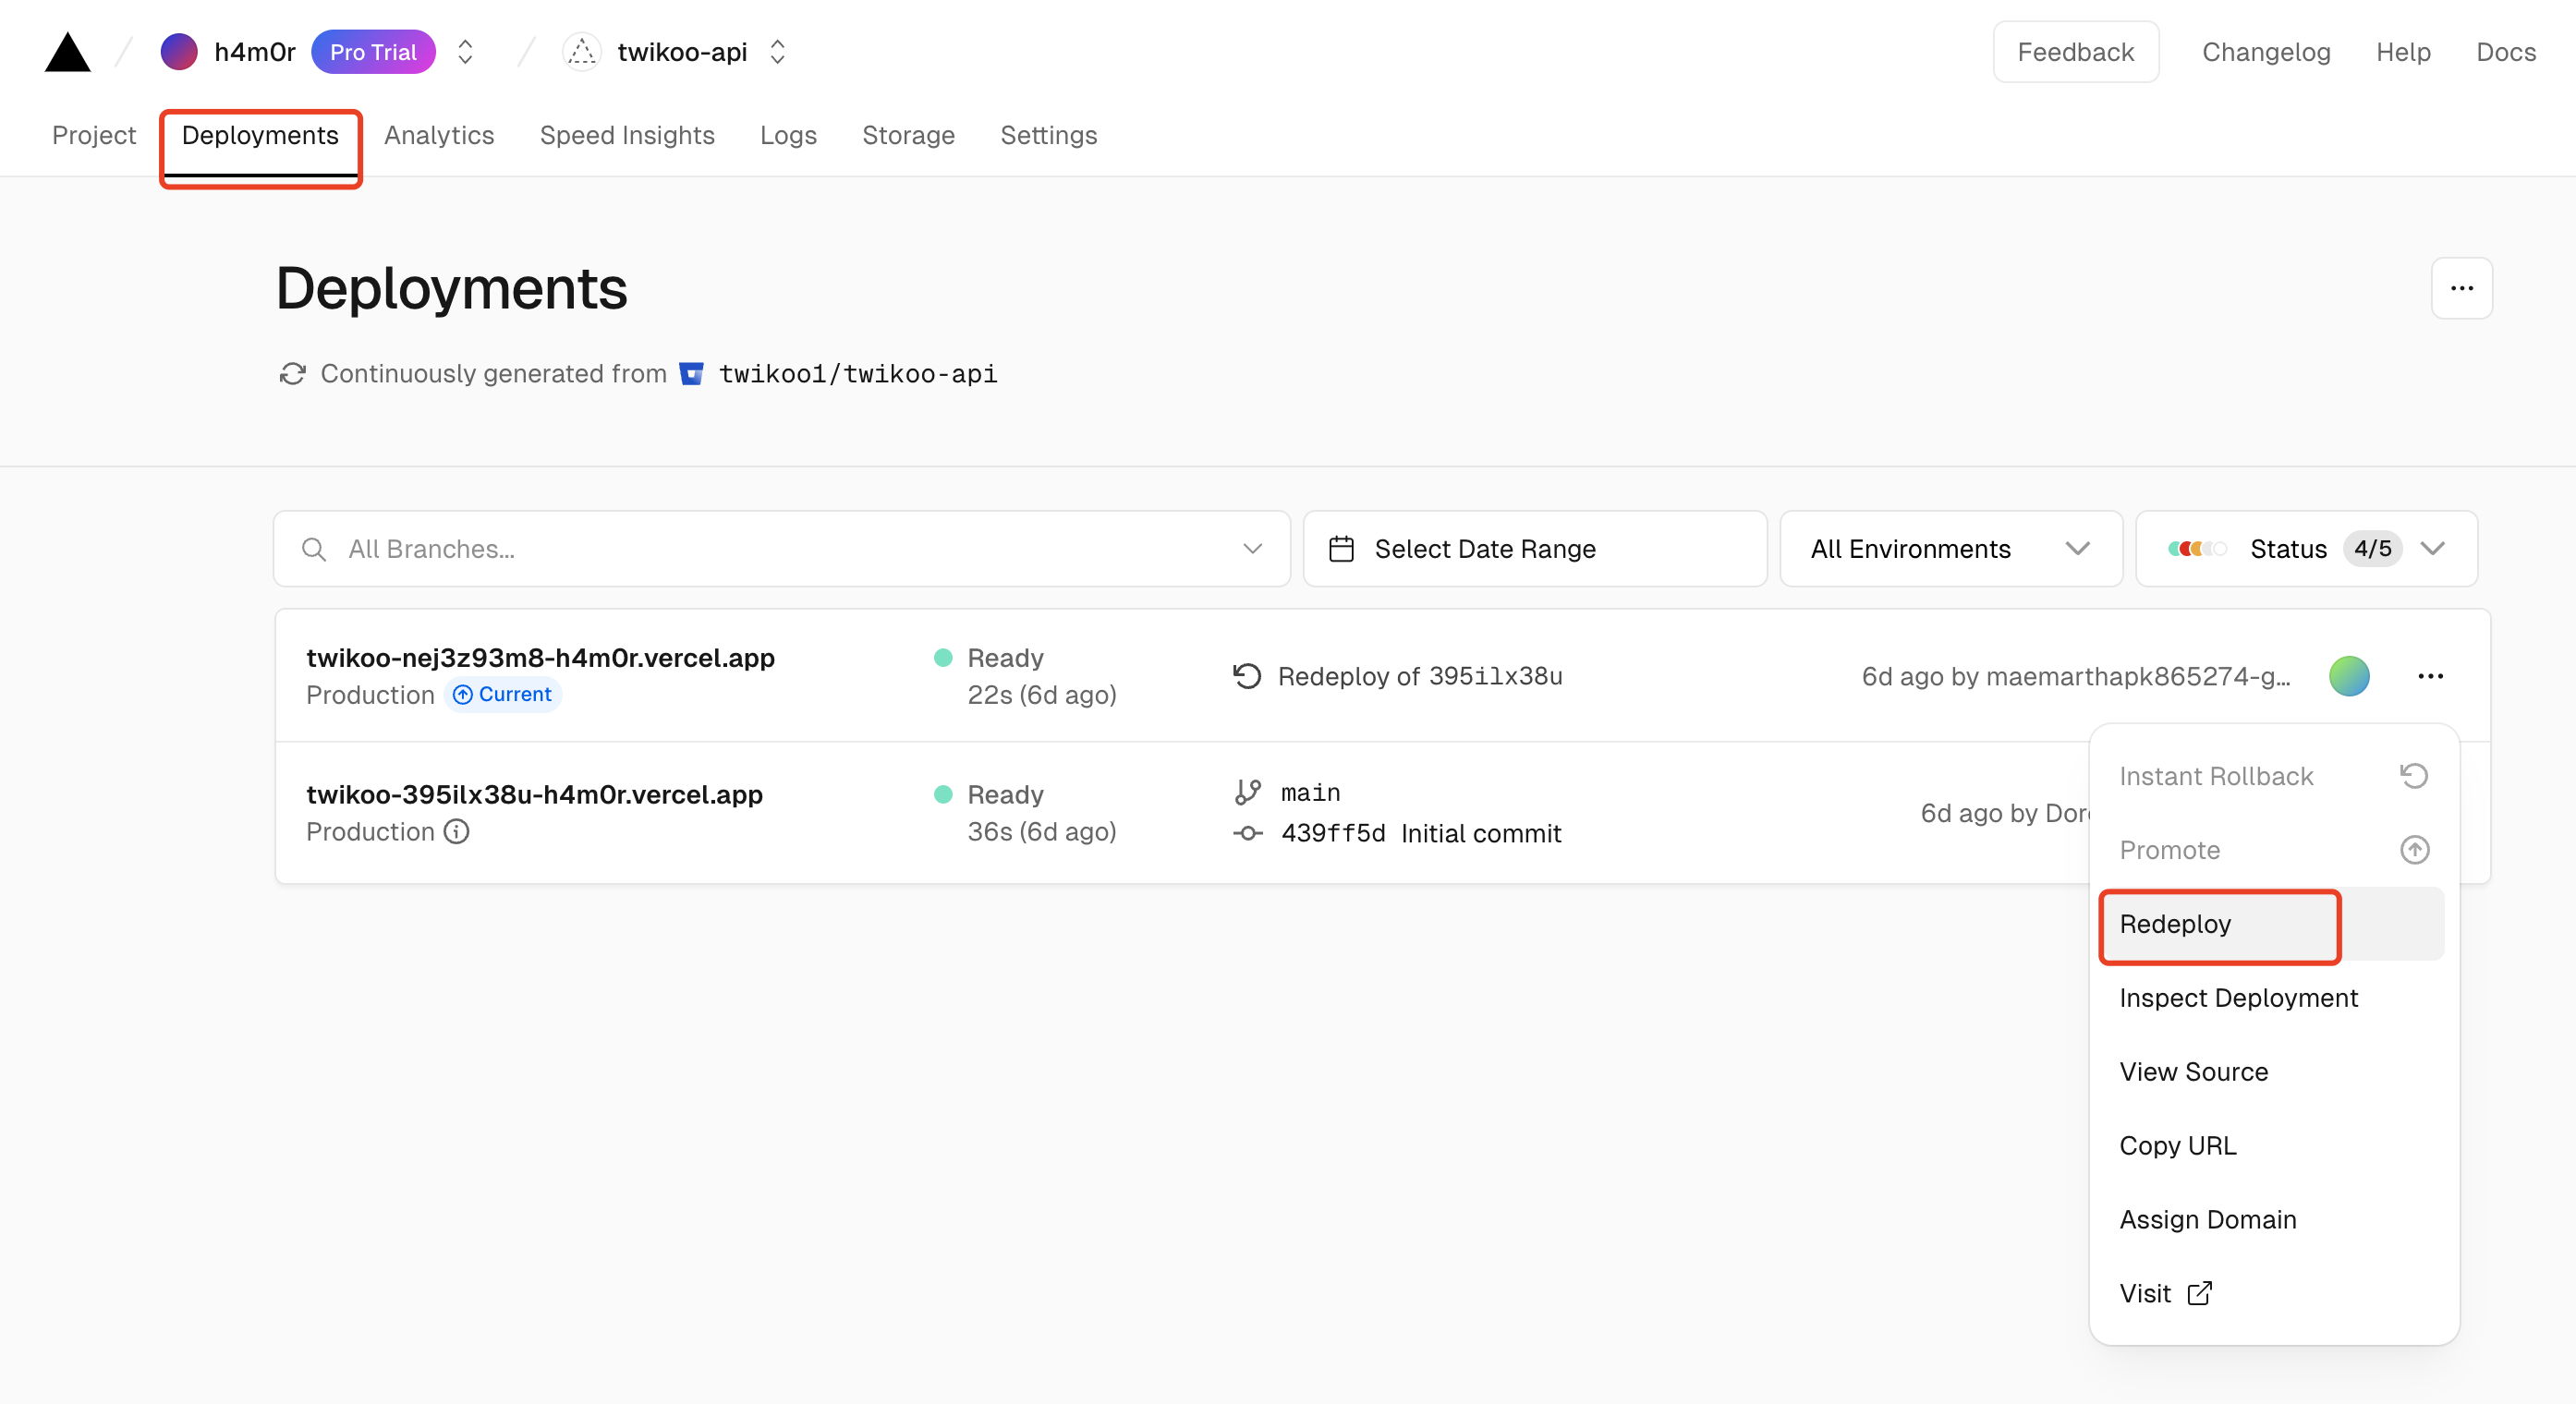Image resolution: width=2576 pixels, height=1404 pixels.
Task: Click commit hash 439ff5d
Action: point(1333,834)
